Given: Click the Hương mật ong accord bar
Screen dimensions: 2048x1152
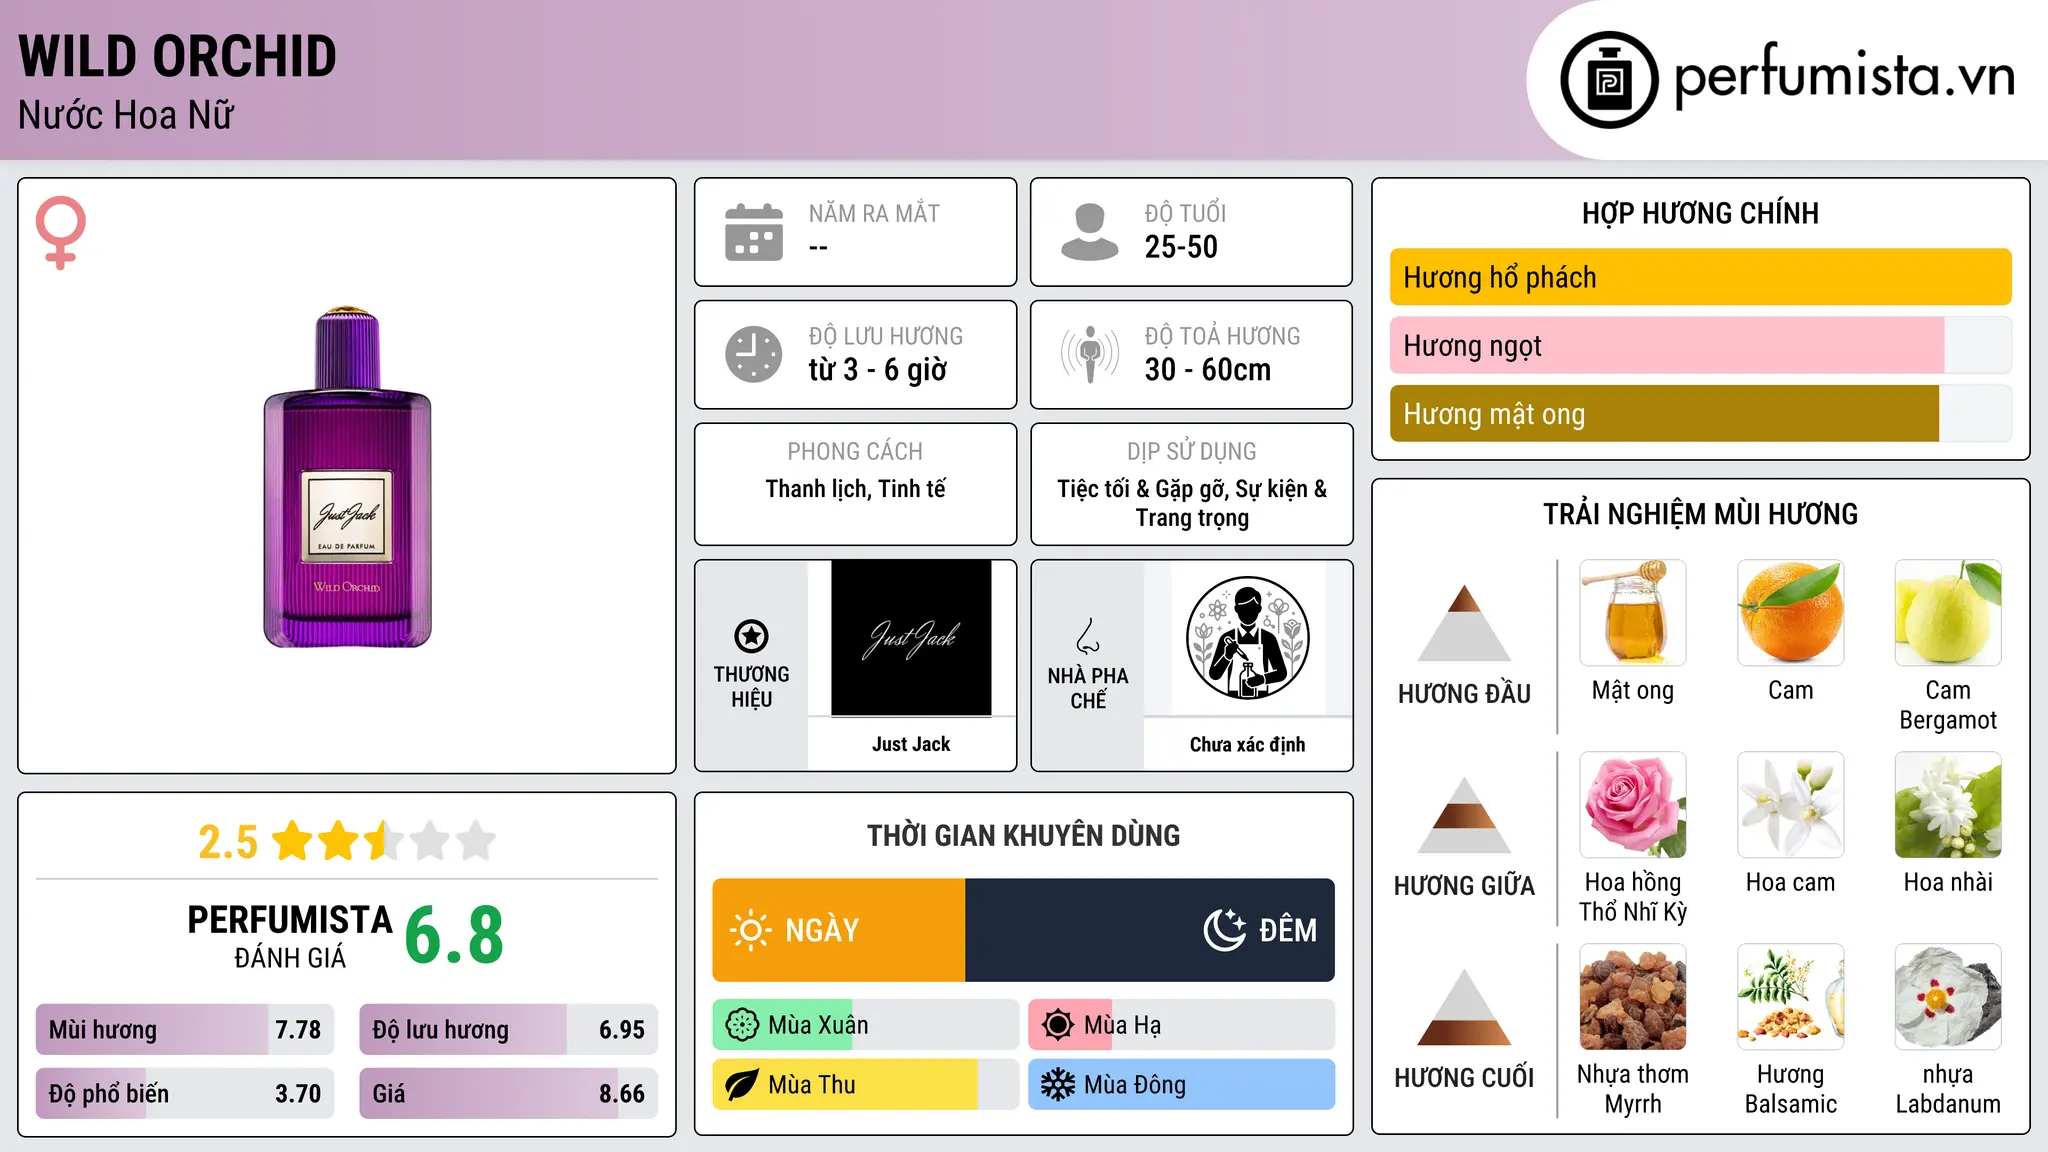Looking at the screenshot, I should pyautogui.click(x=1700, y=414).
